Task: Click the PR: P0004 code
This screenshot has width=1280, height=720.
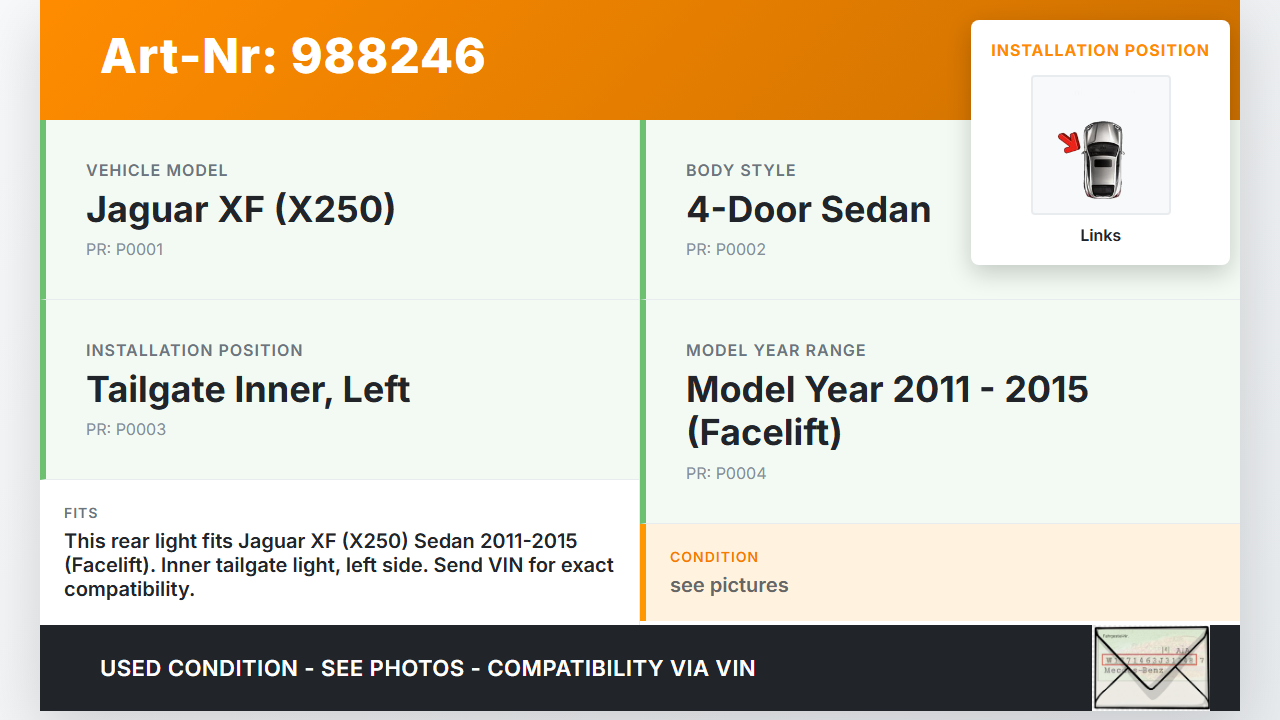Action: pos(726,473)
